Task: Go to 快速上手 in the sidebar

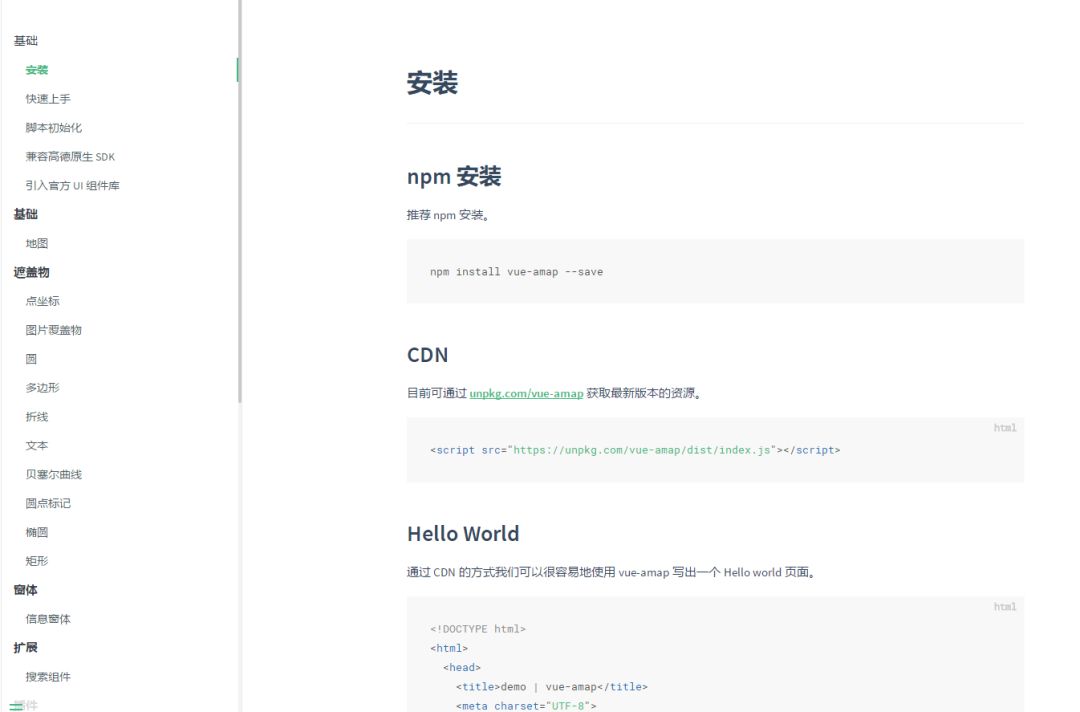Action: (48, 99)
